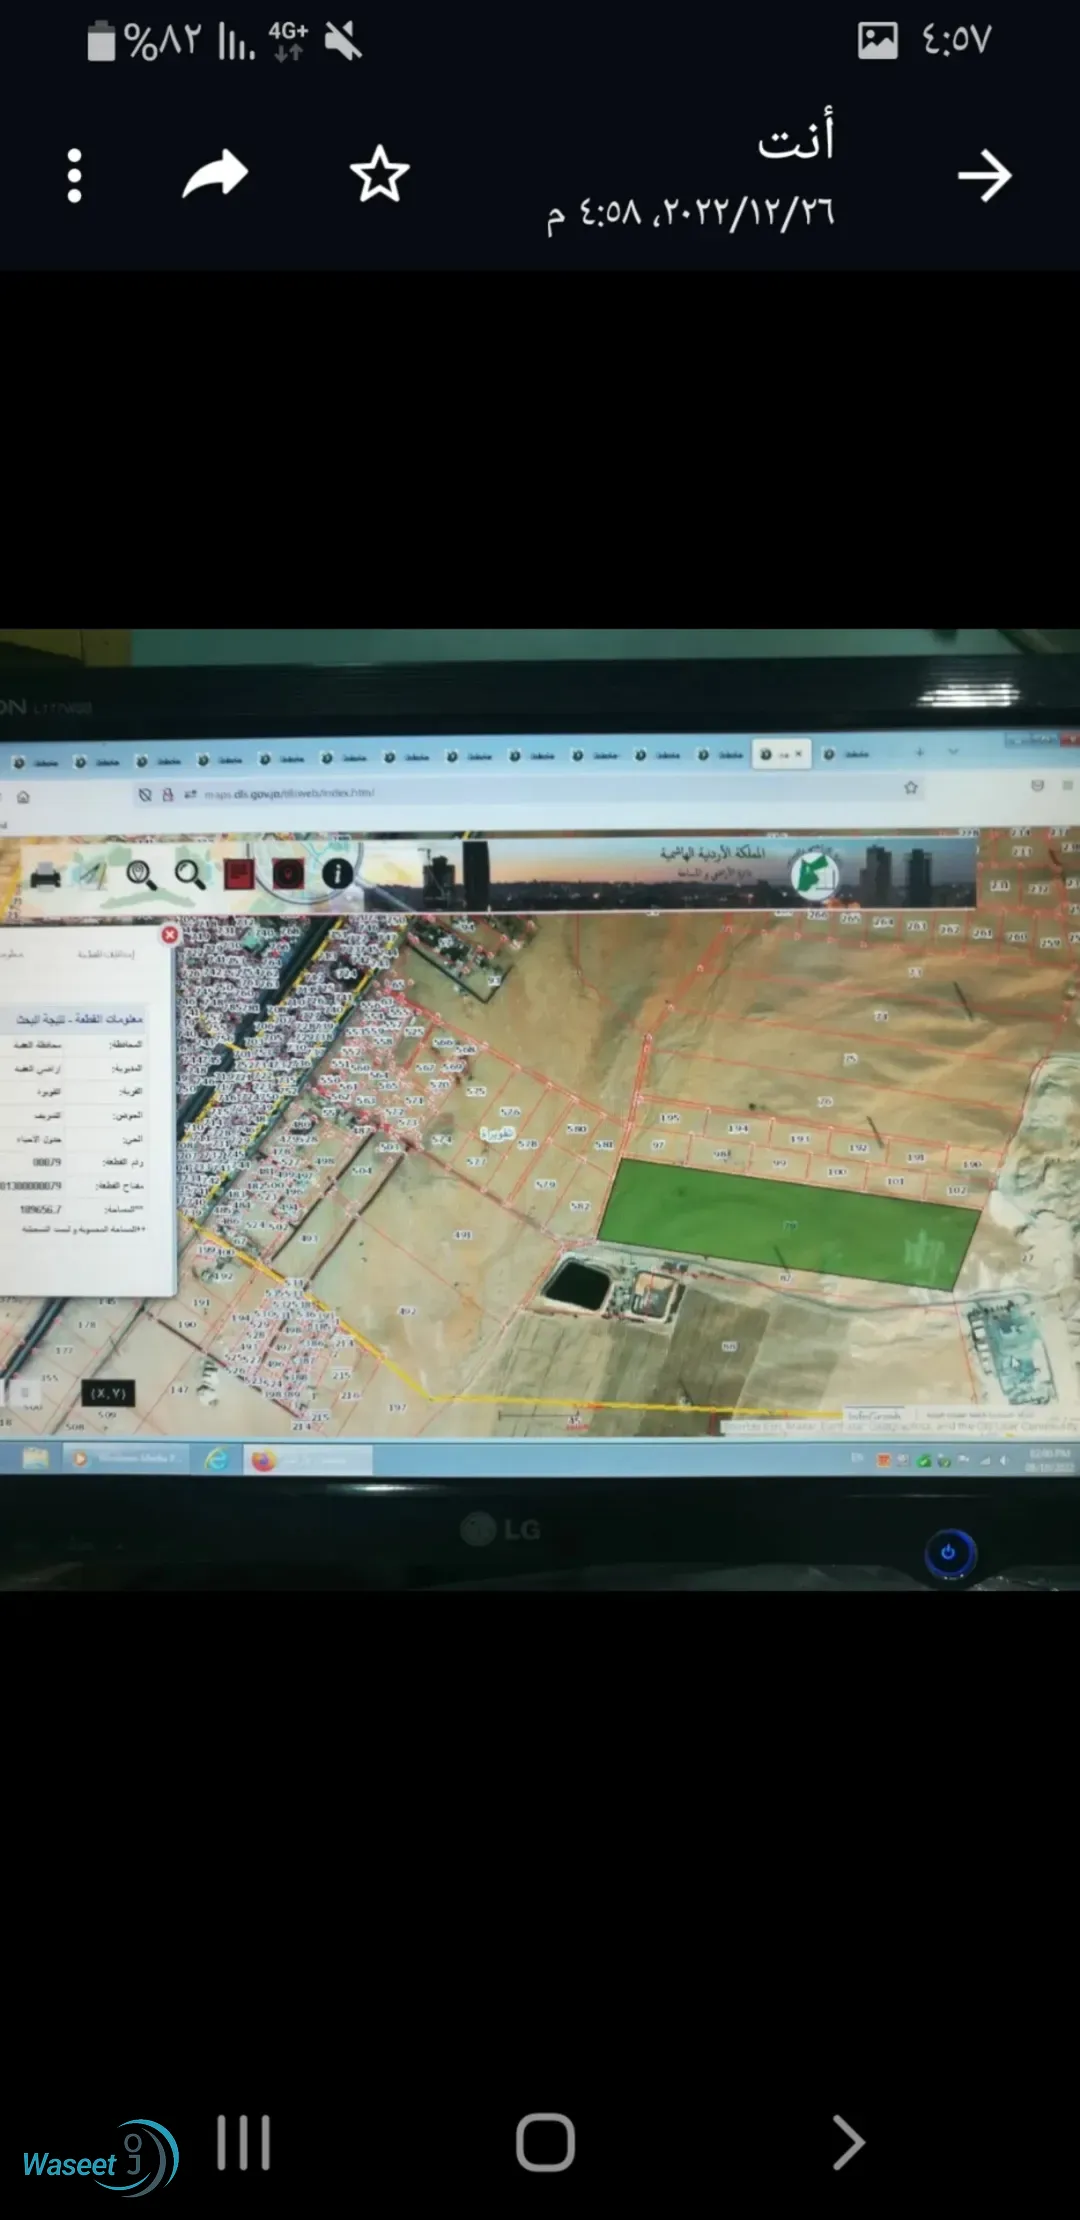Click the red location pin square icon
This screenshot has width=1080, height=2220.
click(x=288, y=874)
